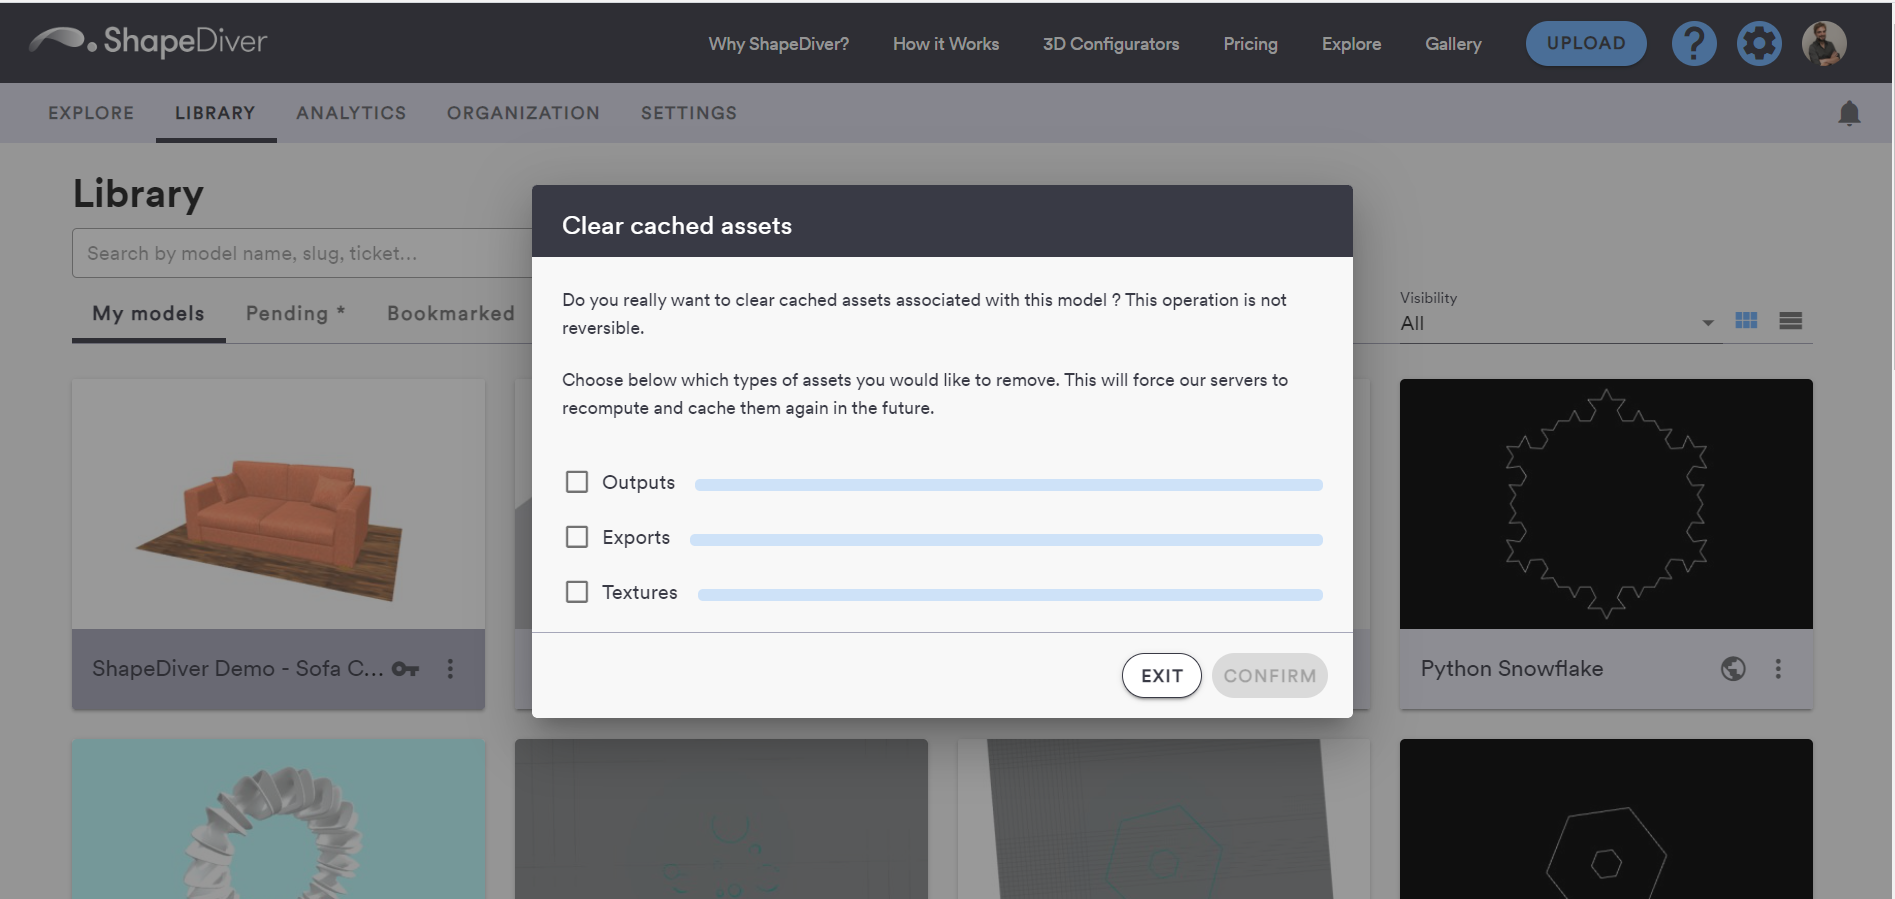Switch to list view layout
This screenshot has width=1895, height=899.
pyautogui.click(x=1790, y=320)
